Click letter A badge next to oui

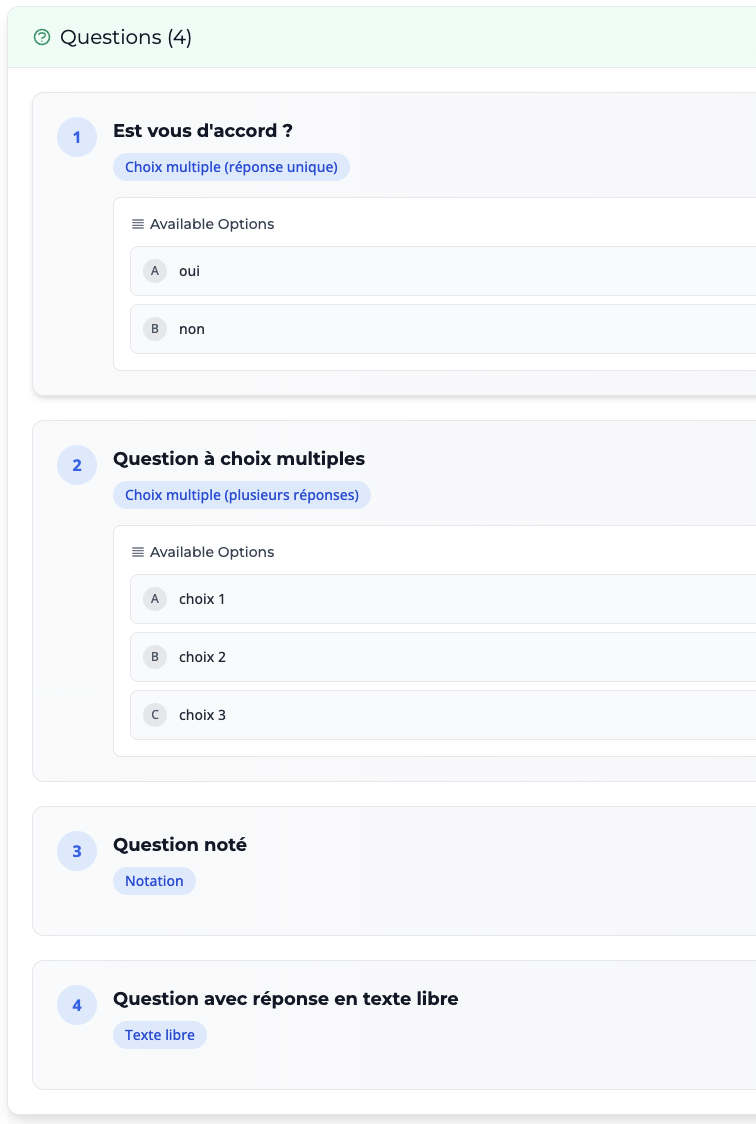154,271
